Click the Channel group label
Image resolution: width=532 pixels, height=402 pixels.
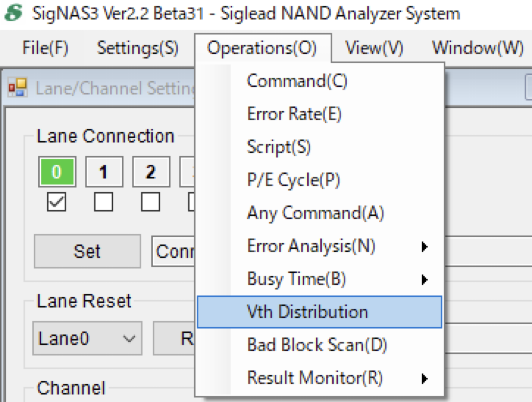(71, 388)
